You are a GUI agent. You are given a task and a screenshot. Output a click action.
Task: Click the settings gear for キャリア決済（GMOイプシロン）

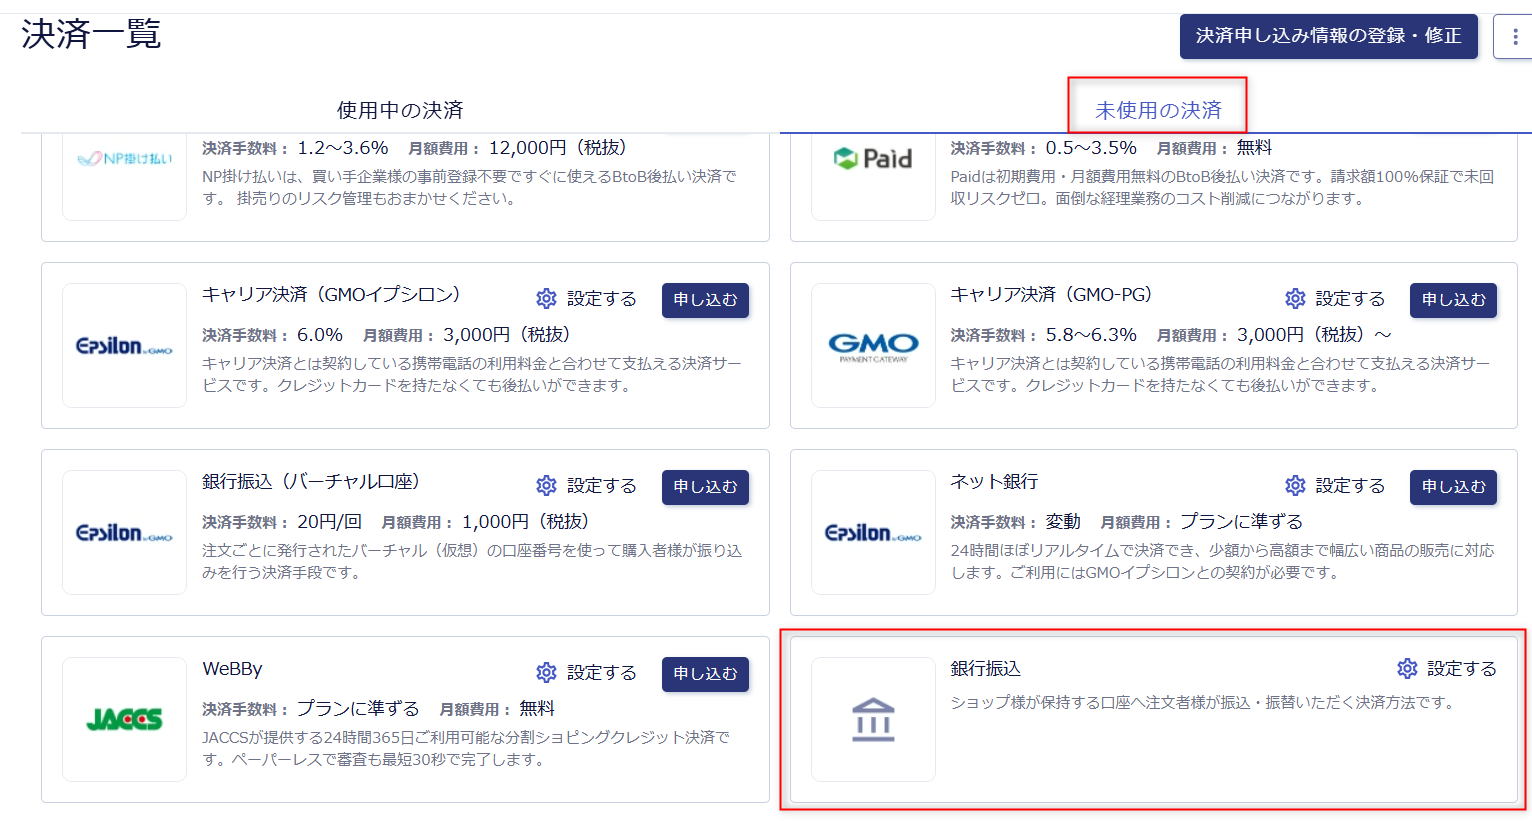click(546, 298)
